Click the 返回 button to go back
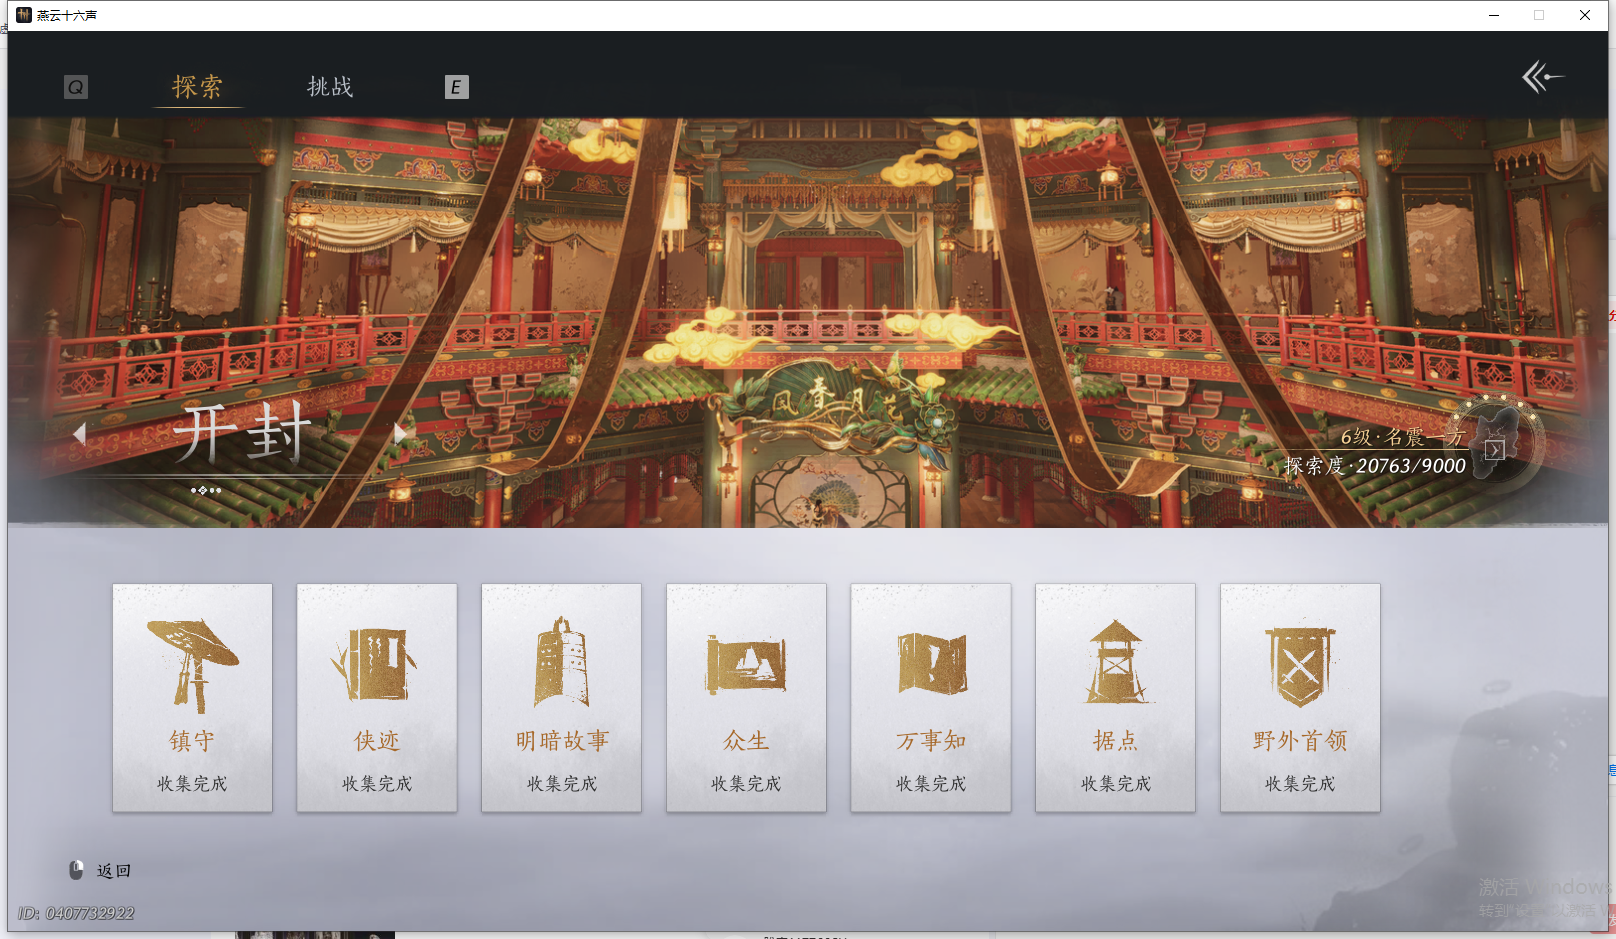Image resolution: width=1616 pixels, height=939 pixels. 113,869
